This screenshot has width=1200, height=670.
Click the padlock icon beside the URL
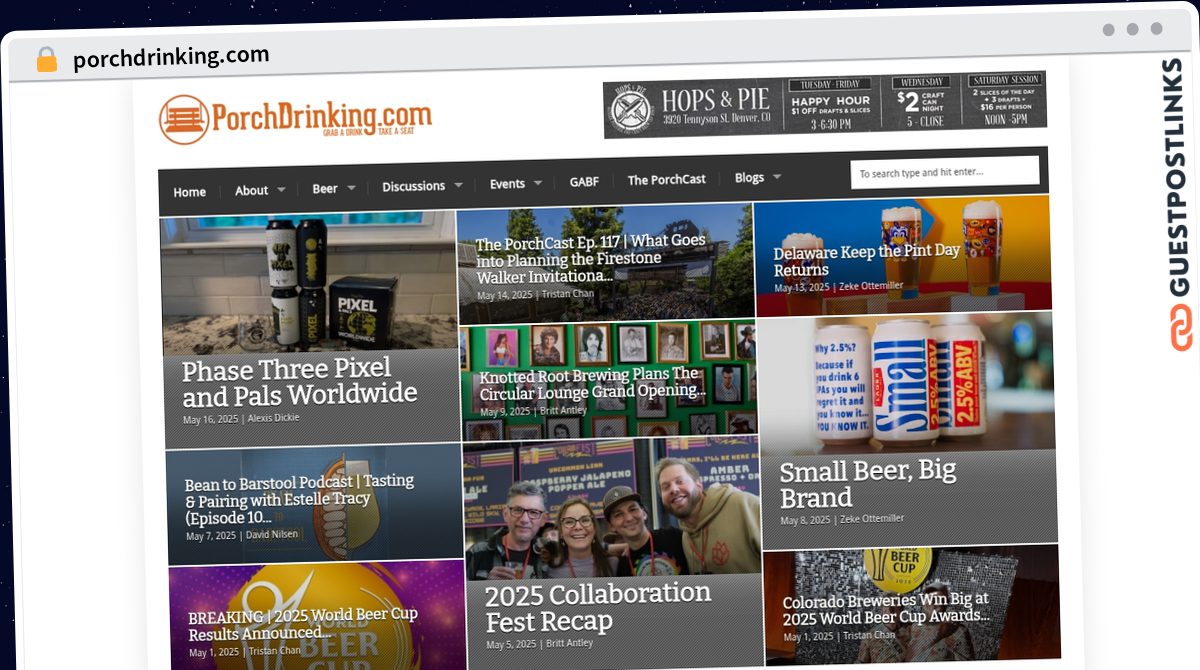(47, 59)
